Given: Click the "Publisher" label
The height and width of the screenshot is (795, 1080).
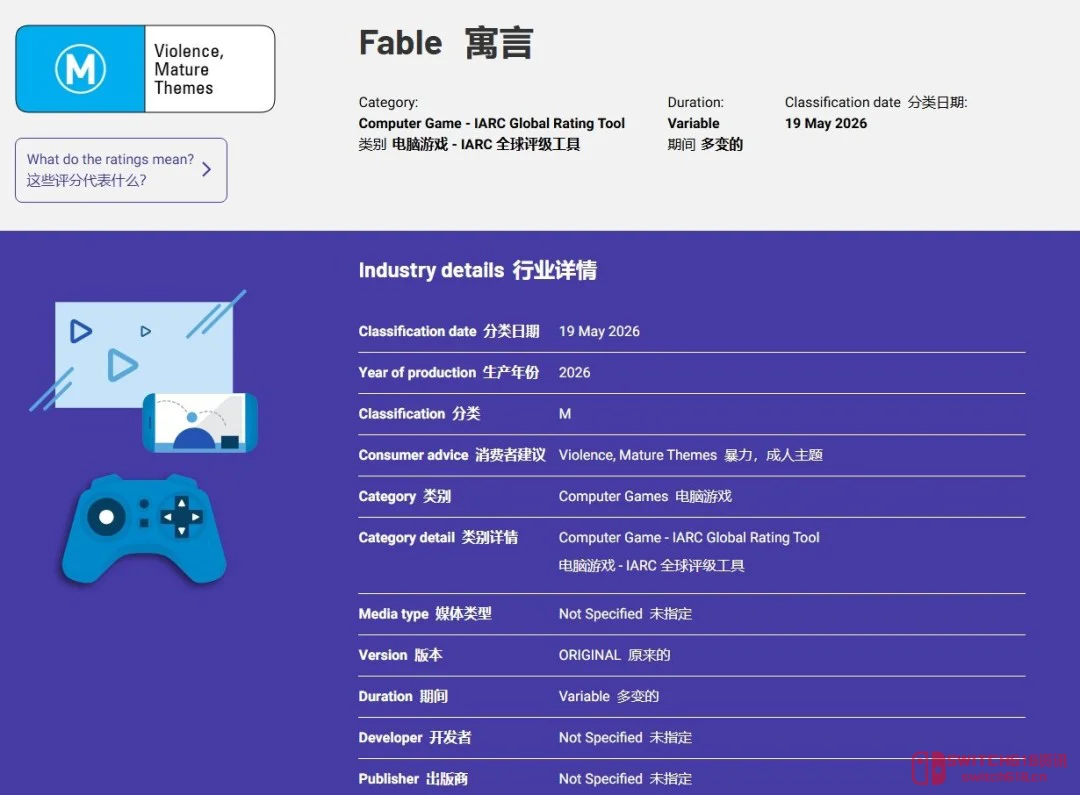Looking at the screenshot, I should [388, 779].
